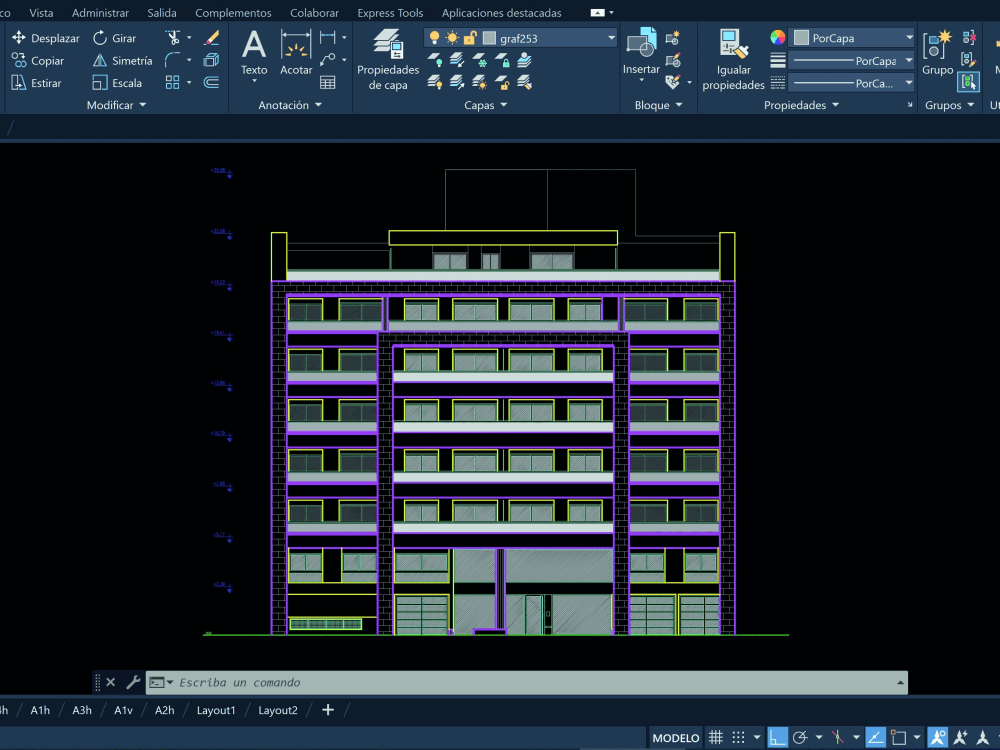Click the Grupo icon in Grupos panel

[936, 45]
